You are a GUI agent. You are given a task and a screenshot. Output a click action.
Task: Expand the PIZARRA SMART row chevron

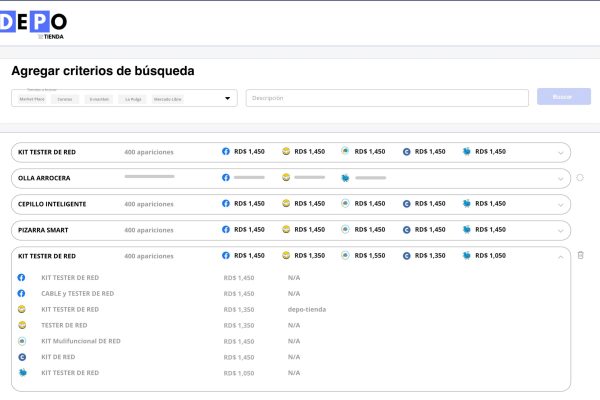point(561,230)
